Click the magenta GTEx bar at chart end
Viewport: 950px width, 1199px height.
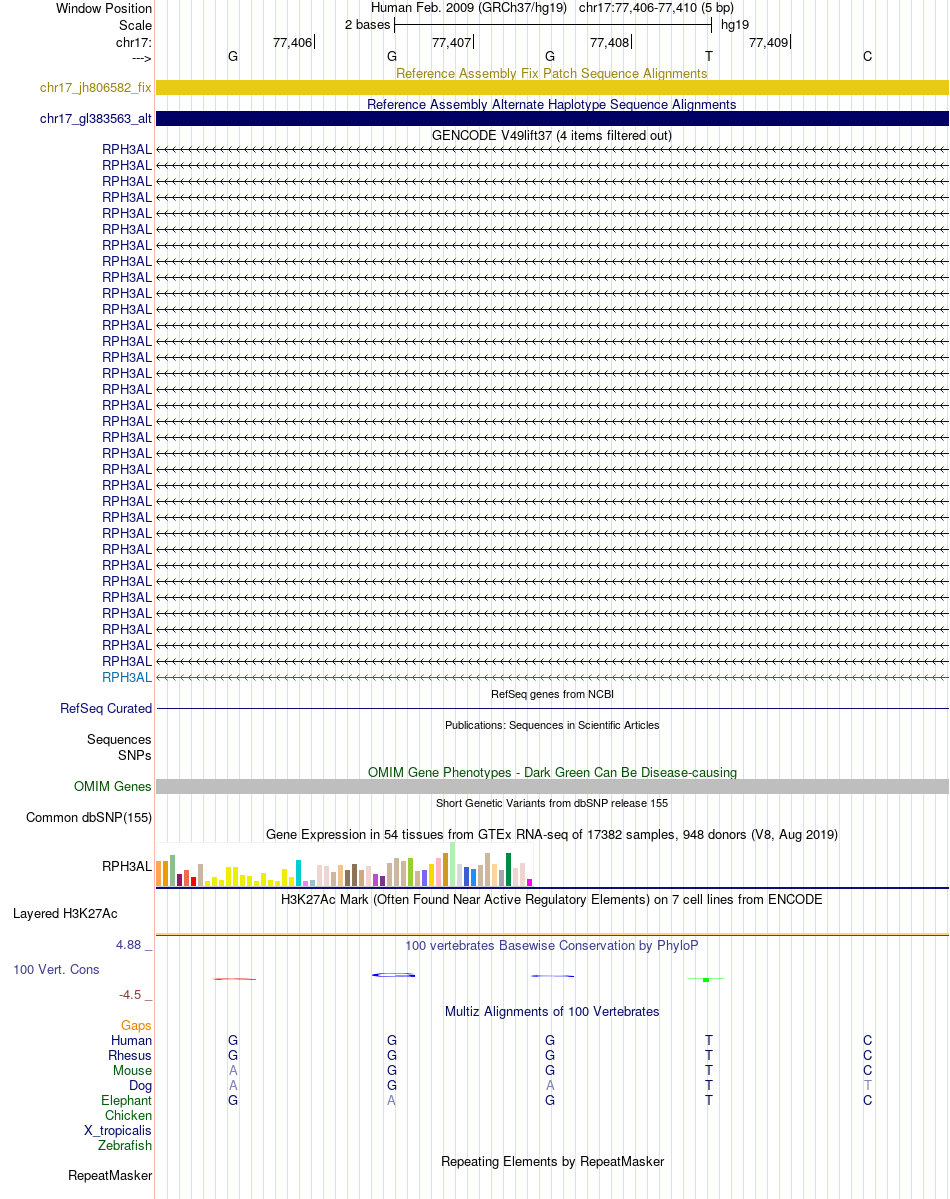click(x=529, y=882)
